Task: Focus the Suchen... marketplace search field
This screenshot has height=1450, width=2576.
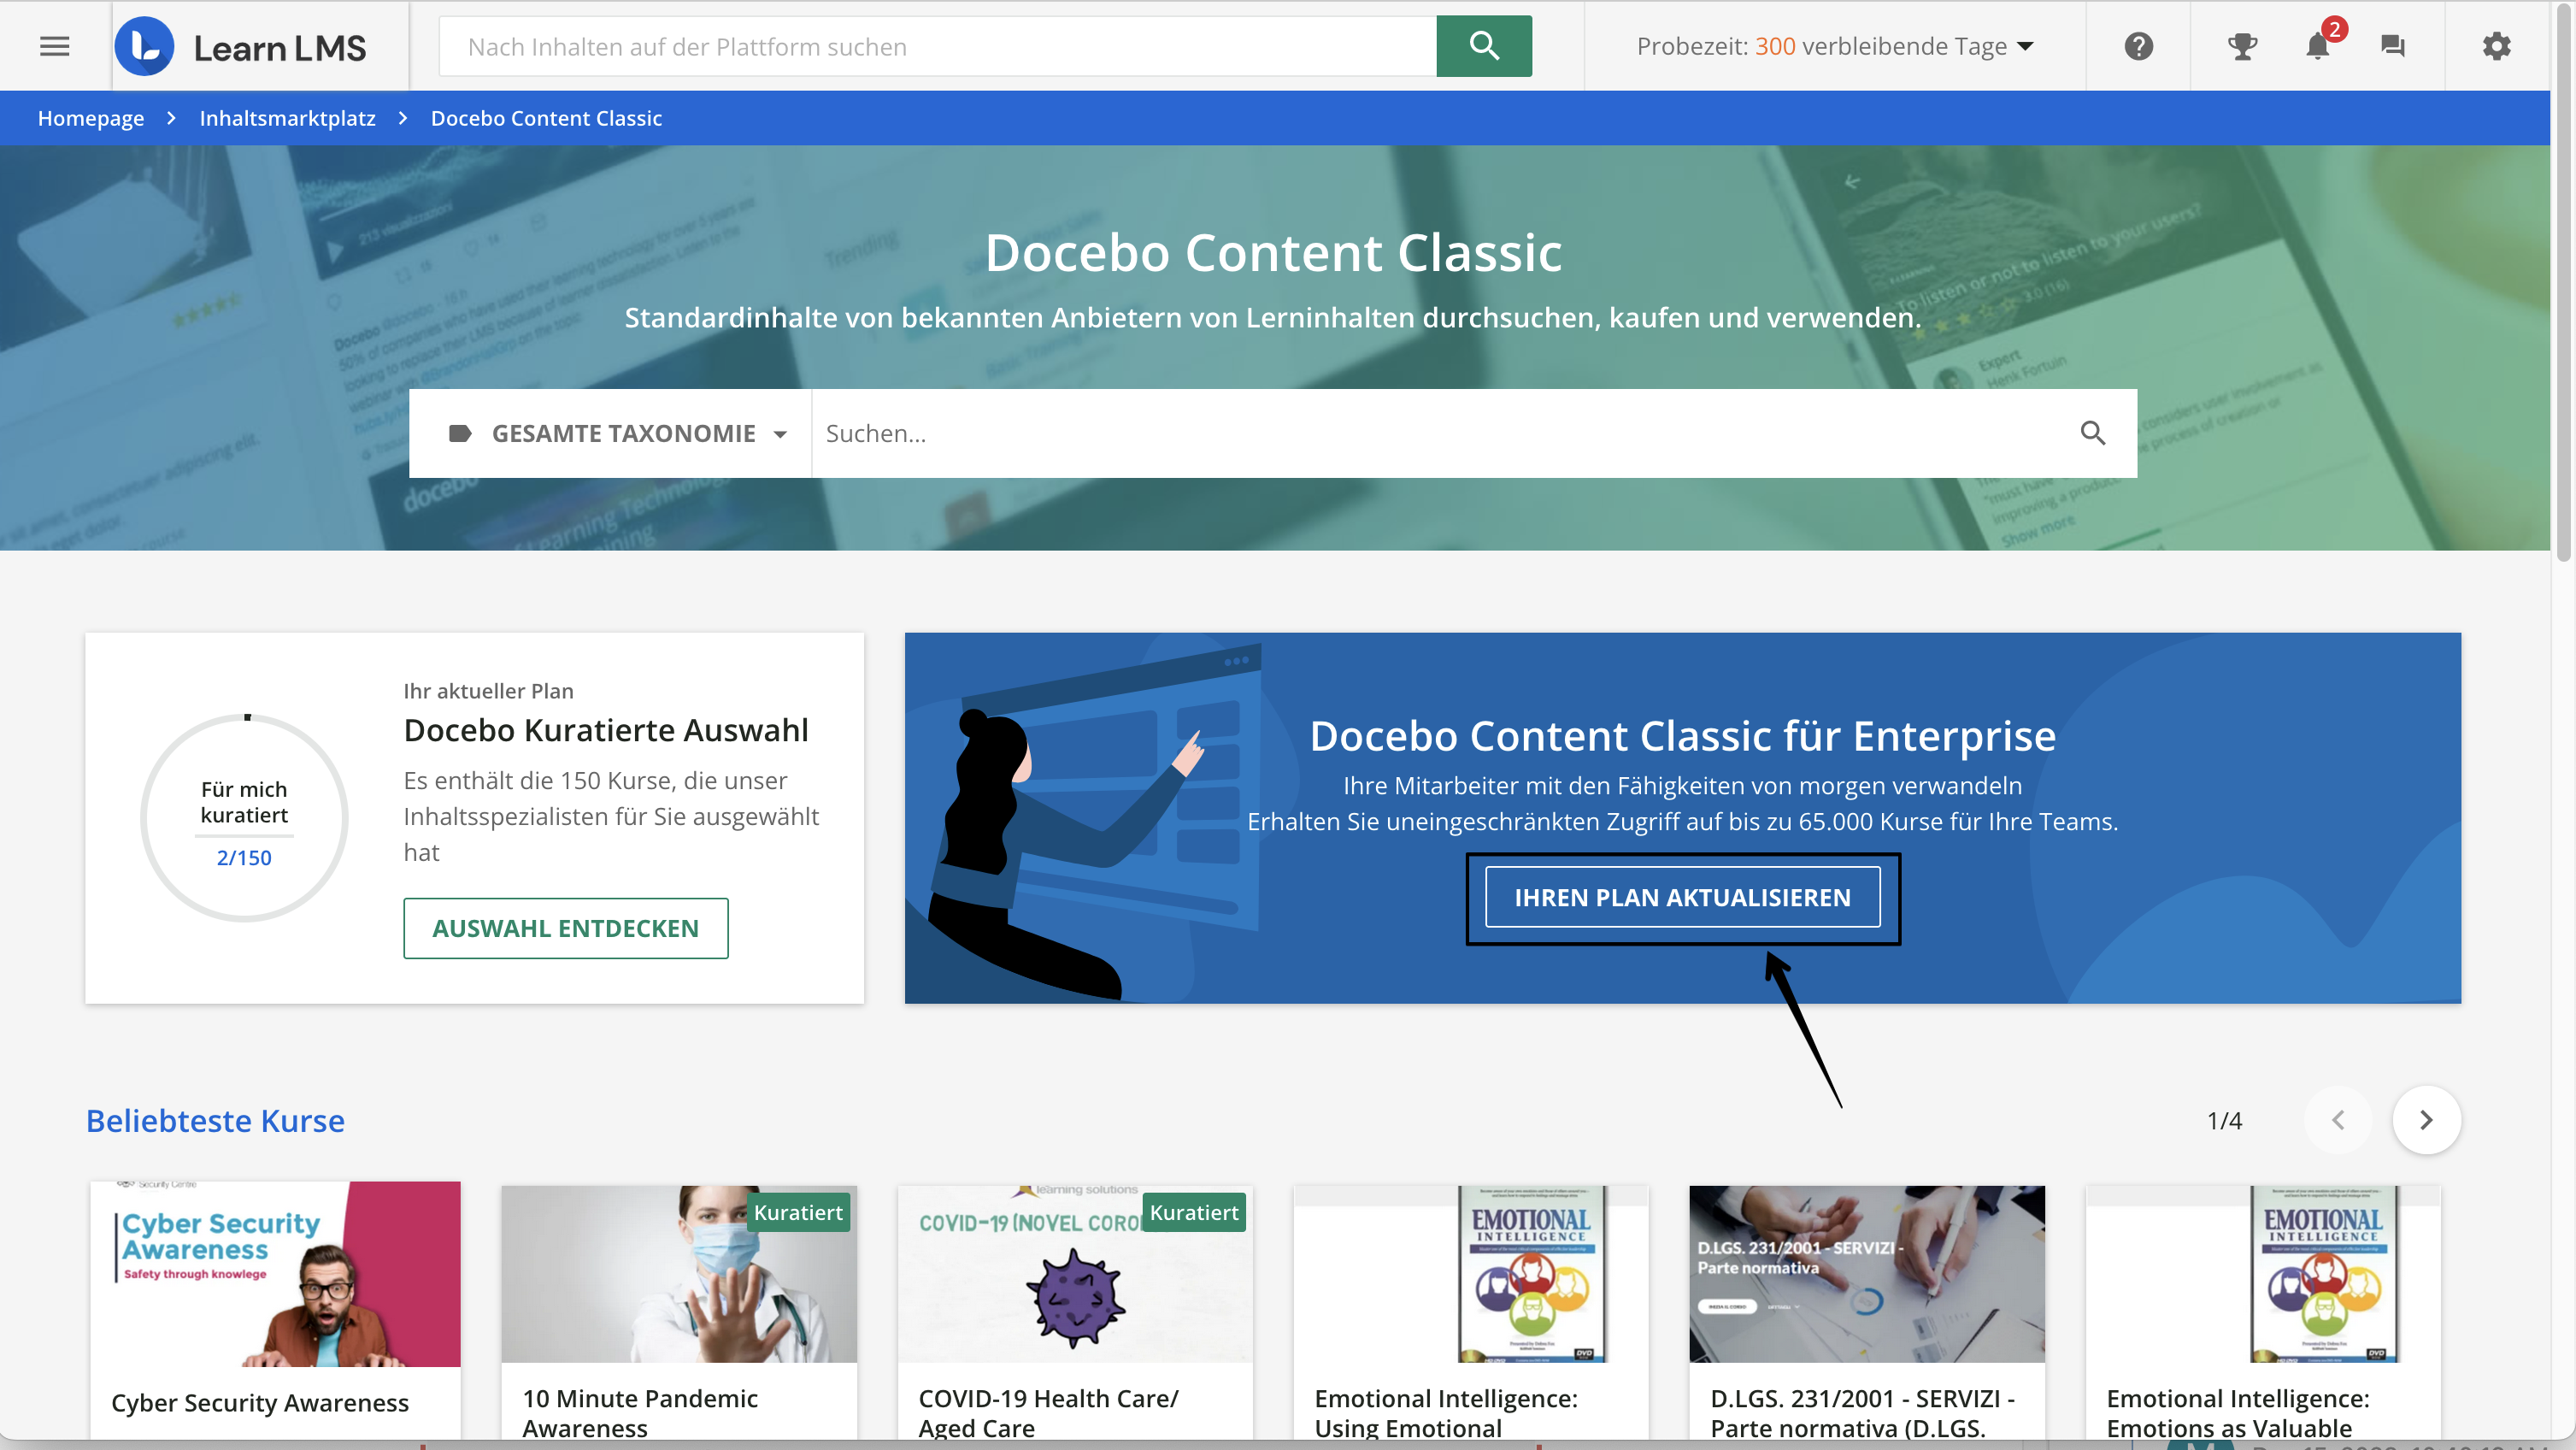Action: click(x=1440, y=433)
